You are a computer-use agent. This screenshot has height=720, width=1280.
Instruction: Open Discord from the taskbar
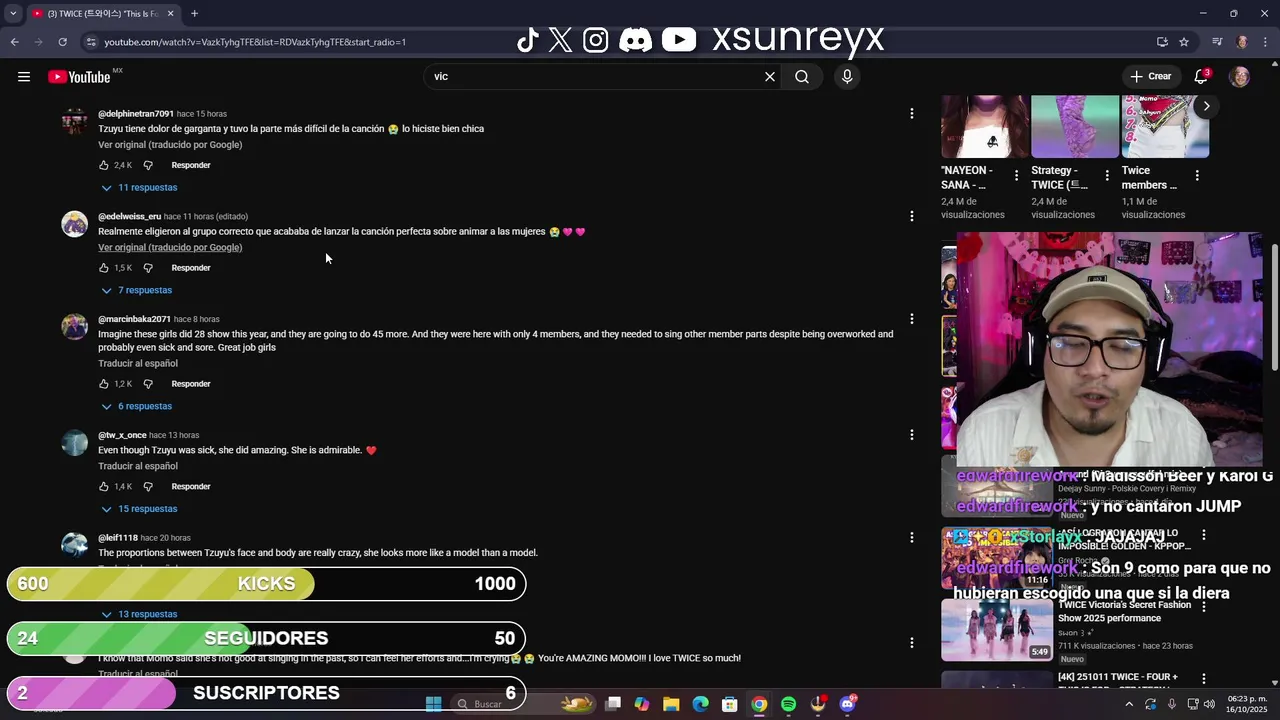point(848,704)
